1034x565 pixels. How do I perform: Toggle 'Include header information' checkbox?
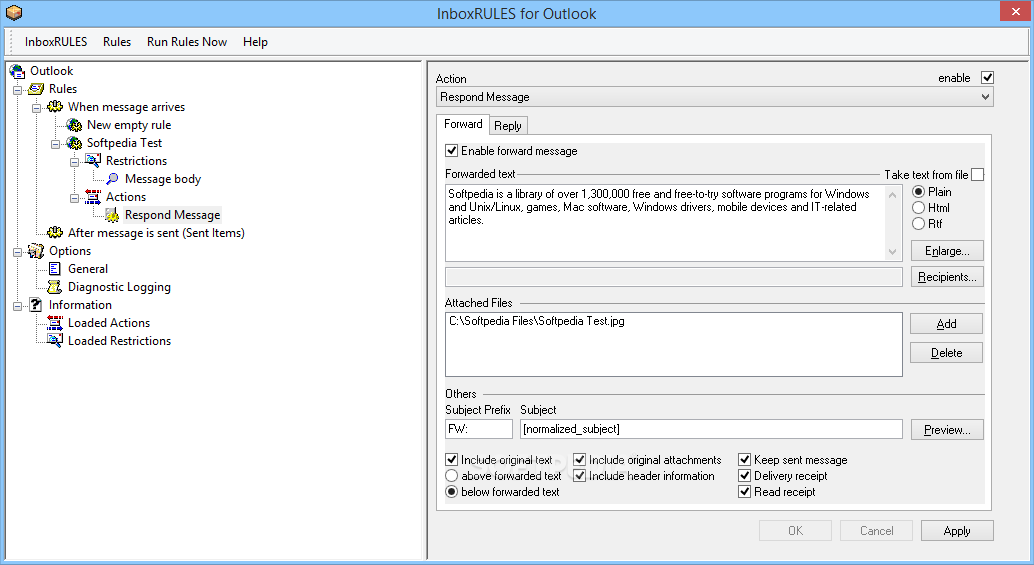click(x=580, y=475)
